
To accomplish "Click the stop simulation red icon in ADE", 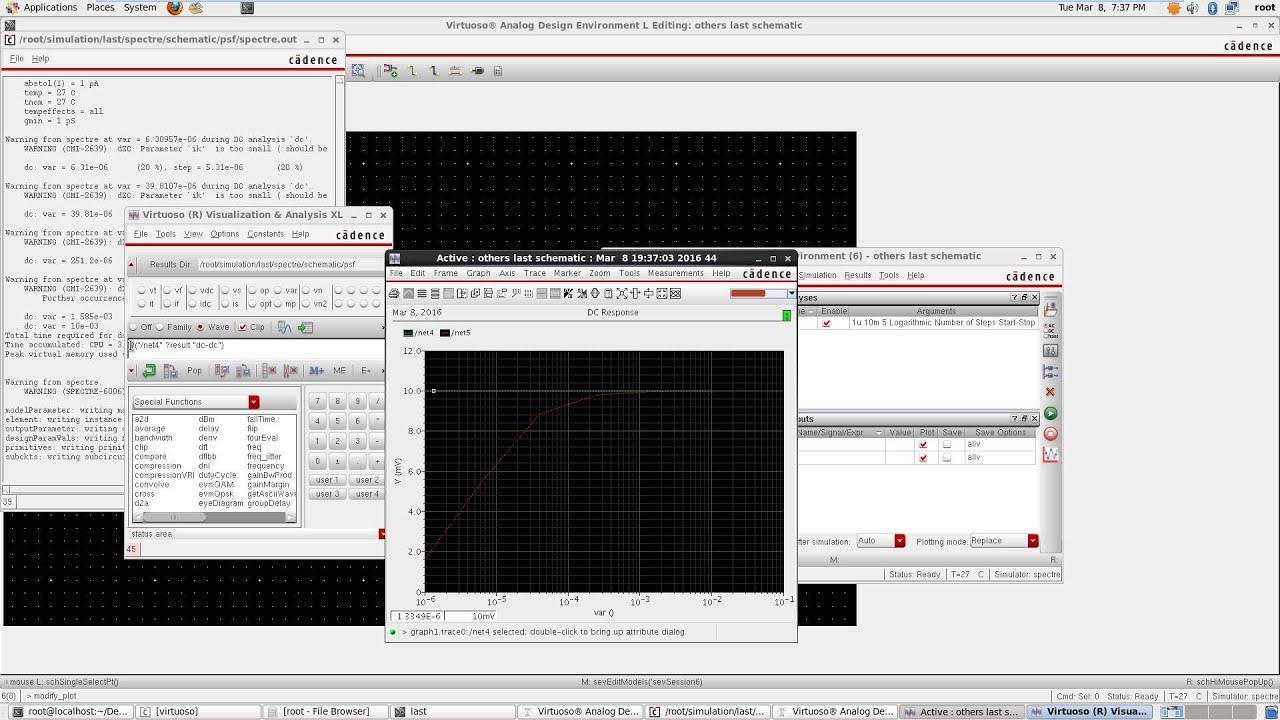I will point(1050,433).
